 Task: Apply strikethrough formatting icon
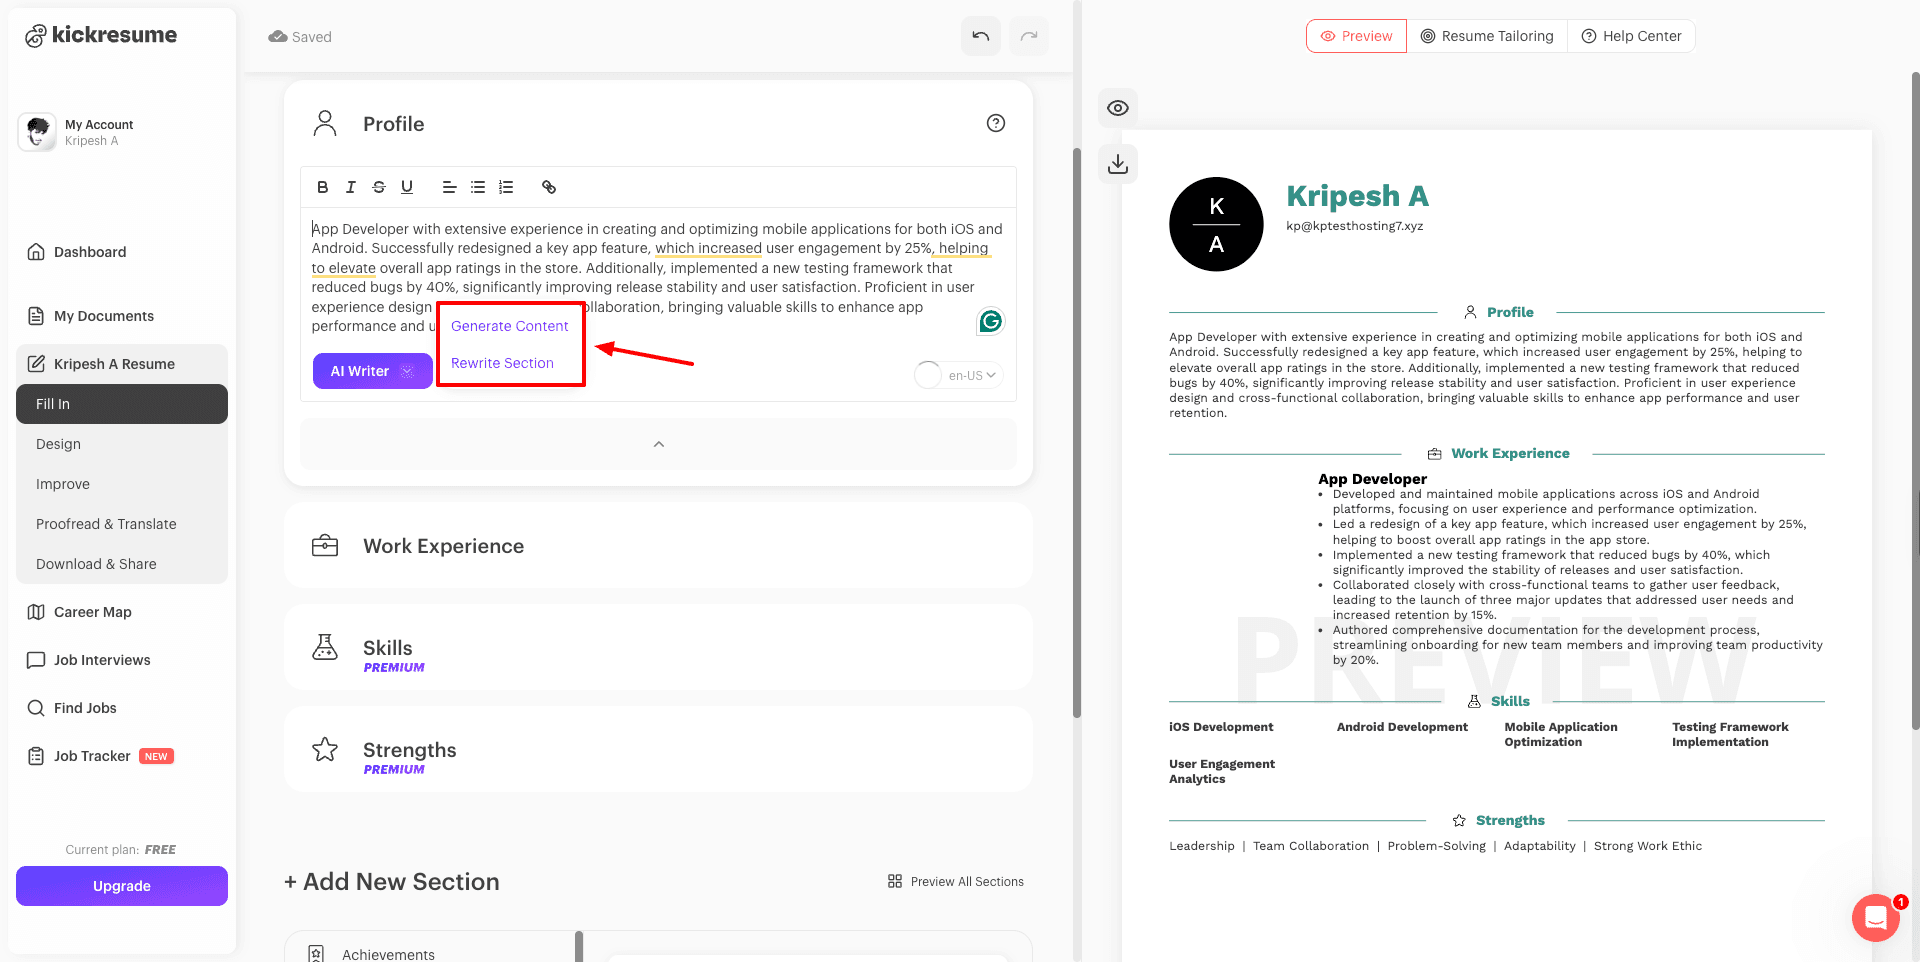tap(379, 187)
